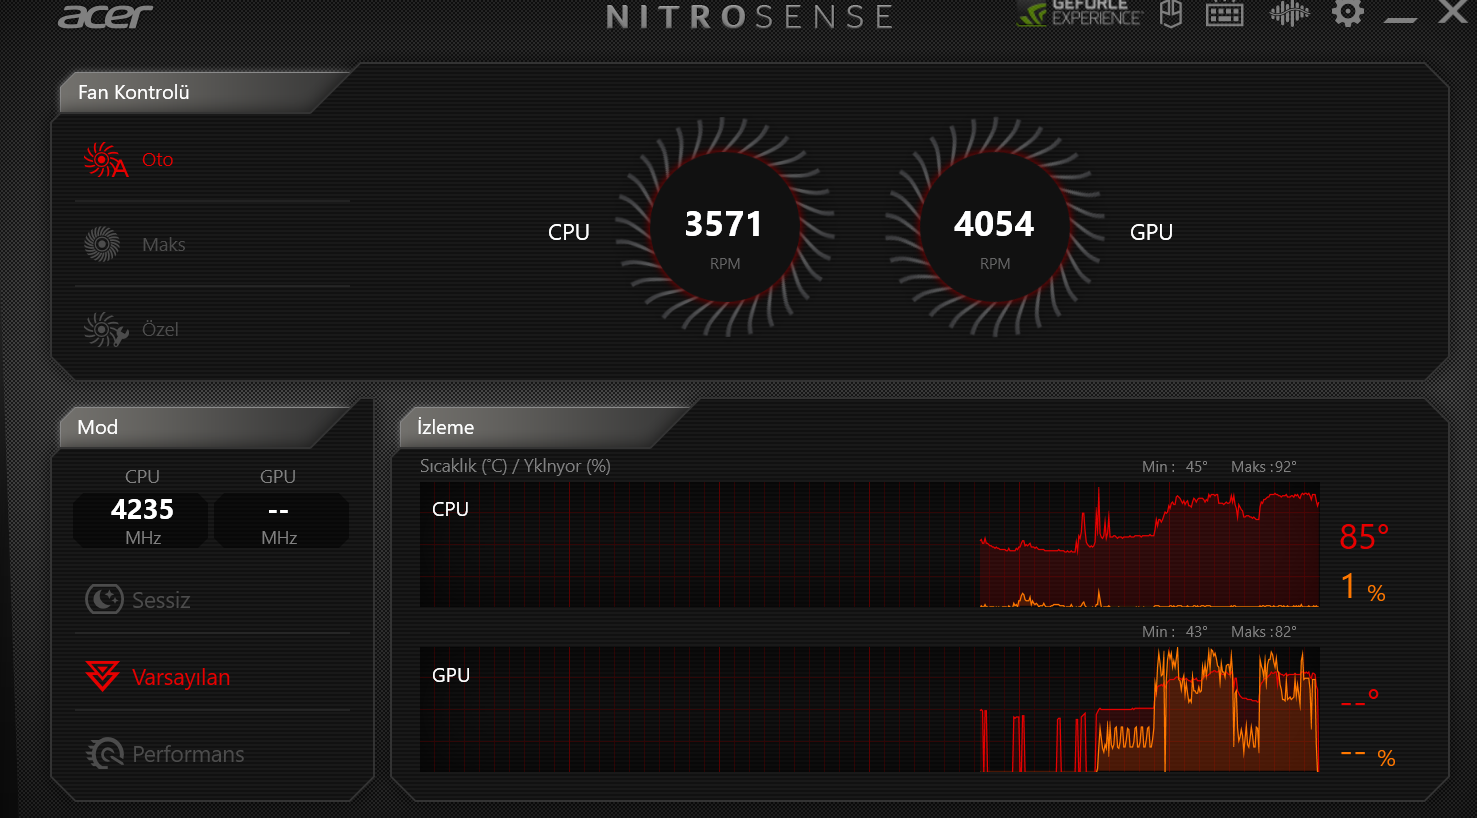1477x818 pixels.
Task: Click the CPU temperature reading 85°
Action: coord(1365,537)
